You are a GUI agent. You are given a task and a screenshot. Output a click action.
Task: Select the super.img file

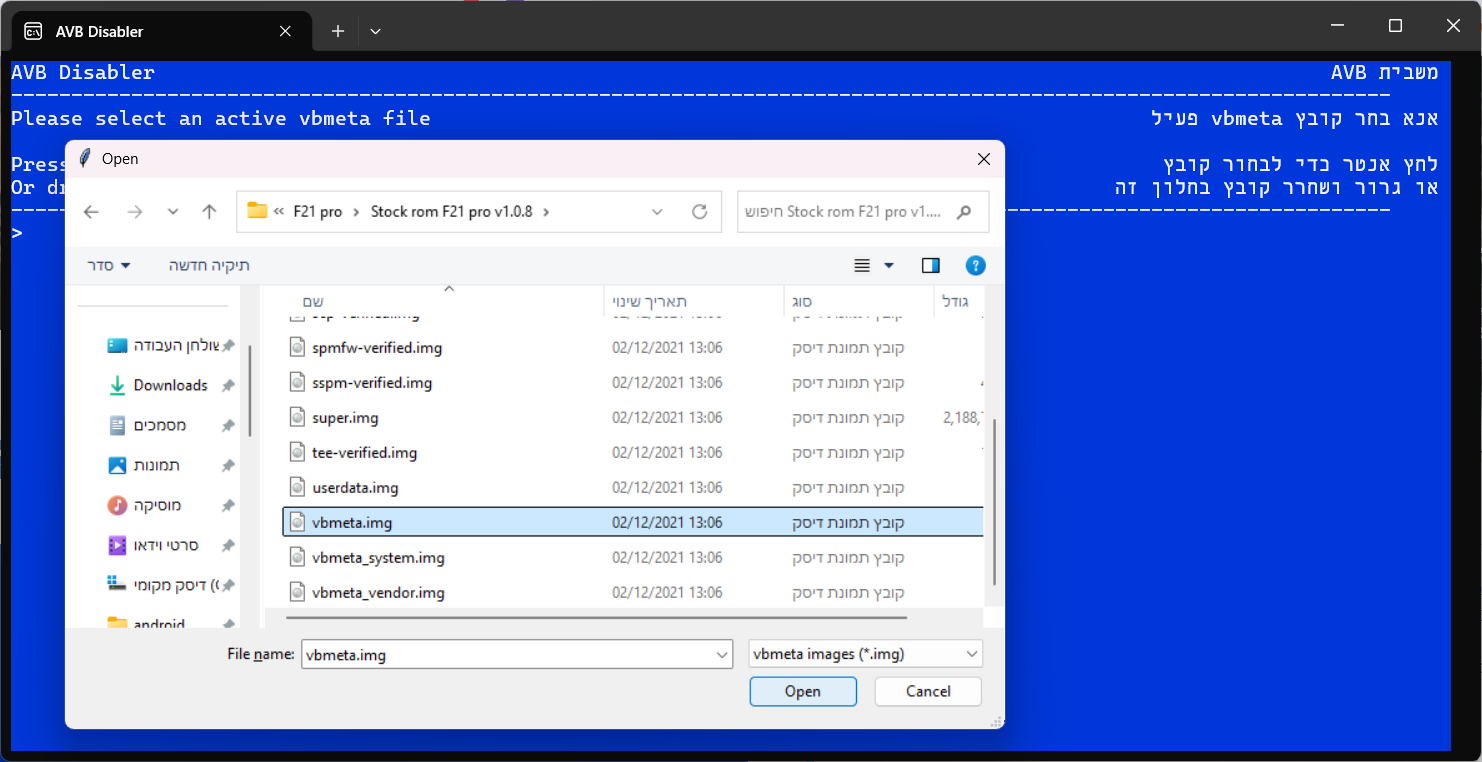click(345, 418)
